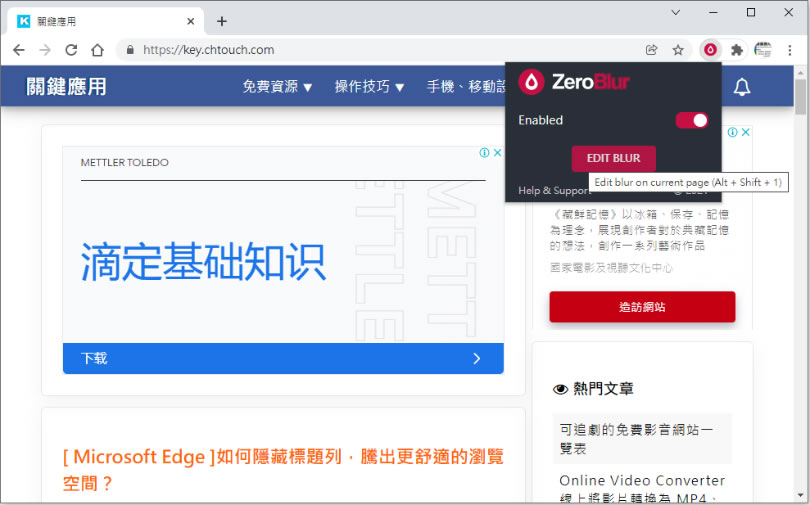Click the 熱門文章 heading
Image resolution: width=810 pixels, height=505 pixels.
603,389
